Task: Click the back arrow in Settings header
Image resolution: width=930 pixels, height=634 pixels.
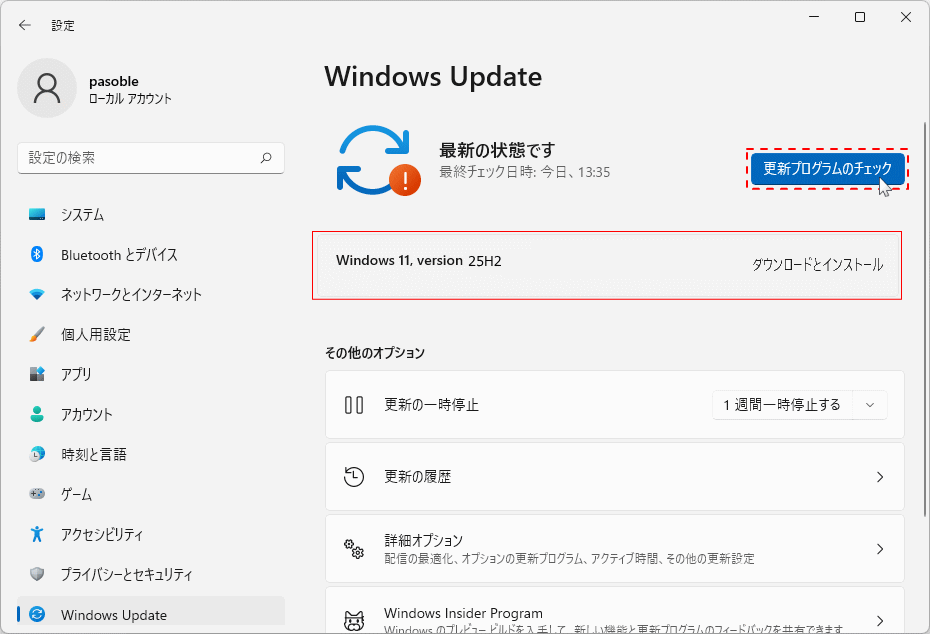Action: click(x=25, y=25)
